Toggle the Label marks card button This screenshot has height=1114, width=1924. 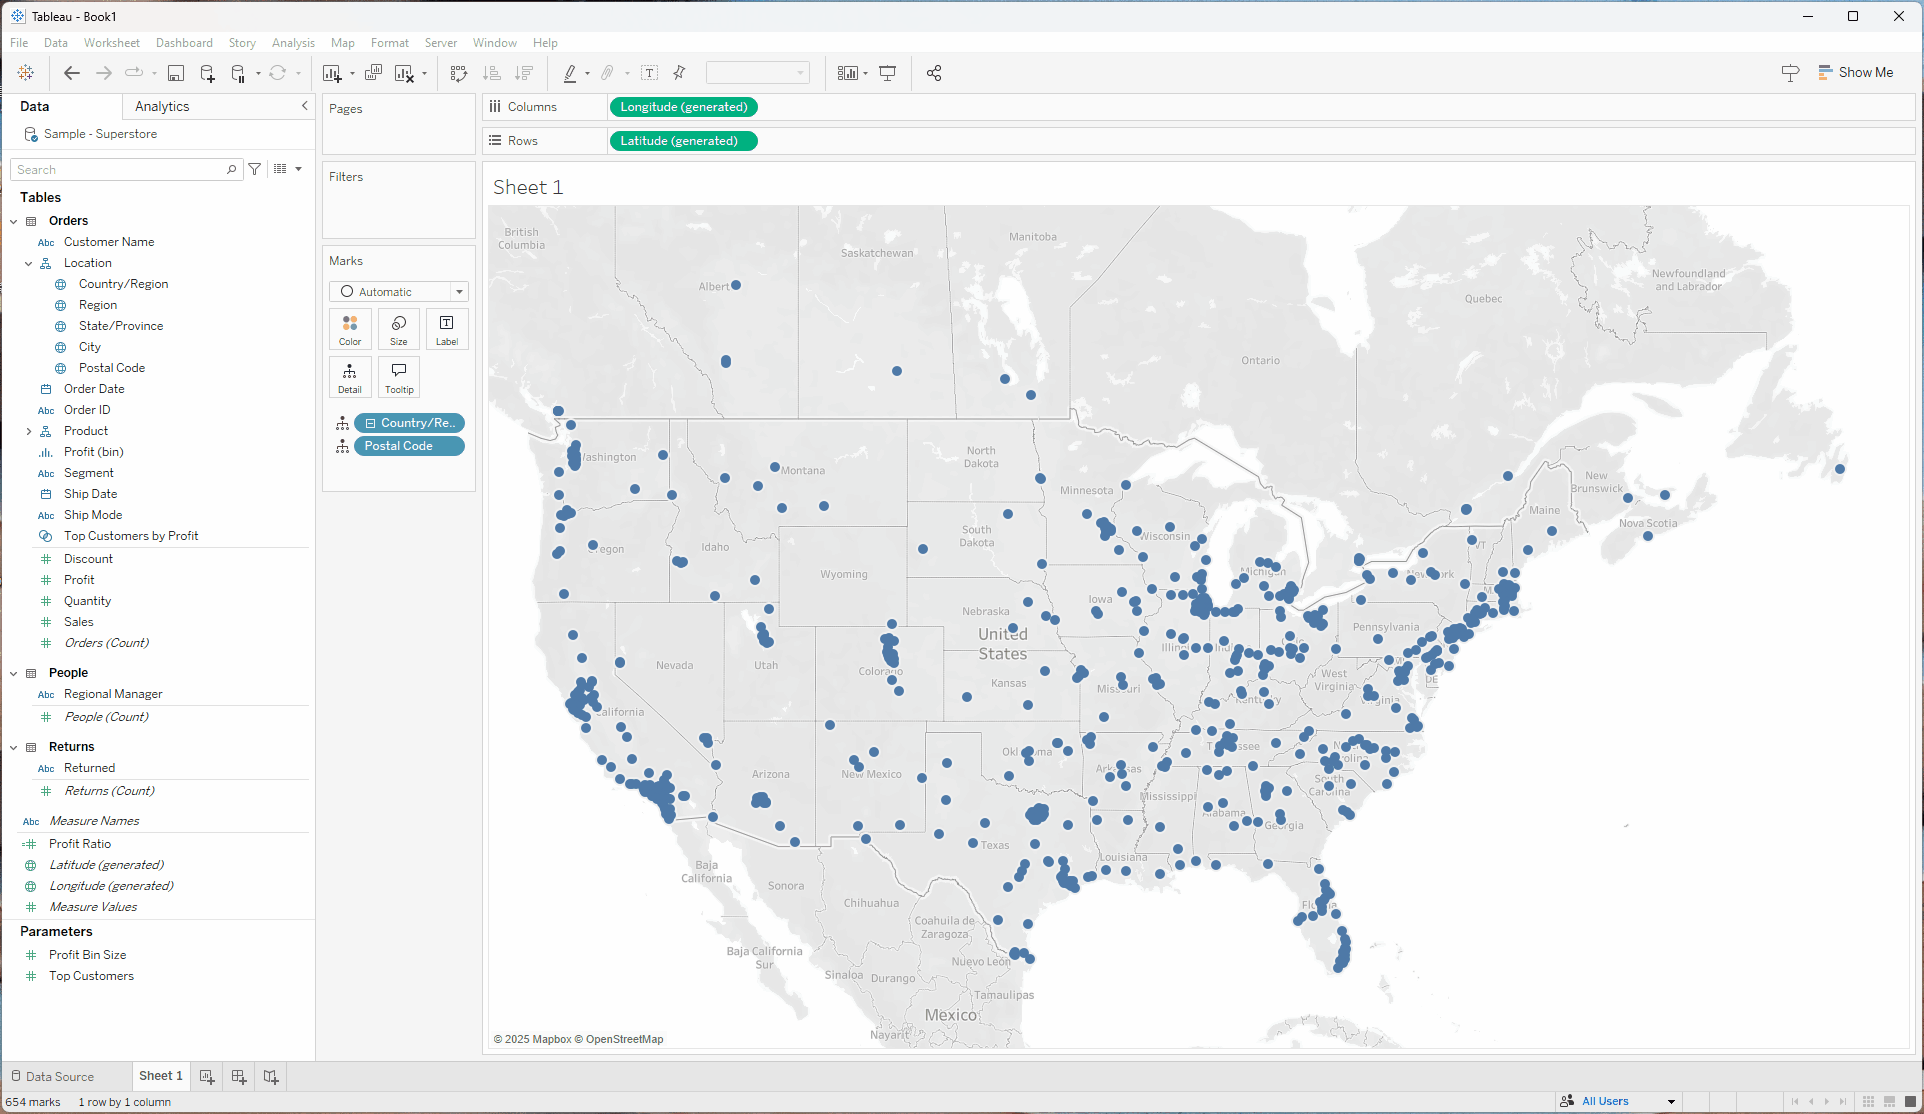446,329
